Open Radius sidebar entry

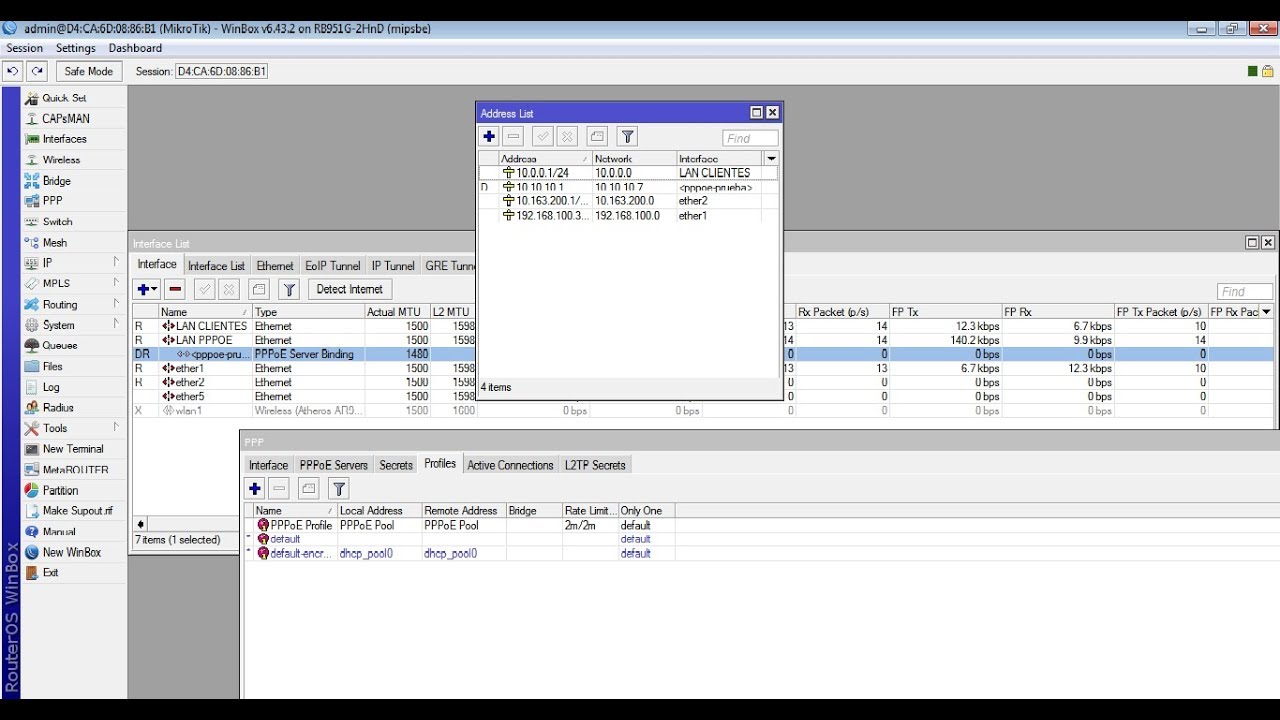coord(58,408)
